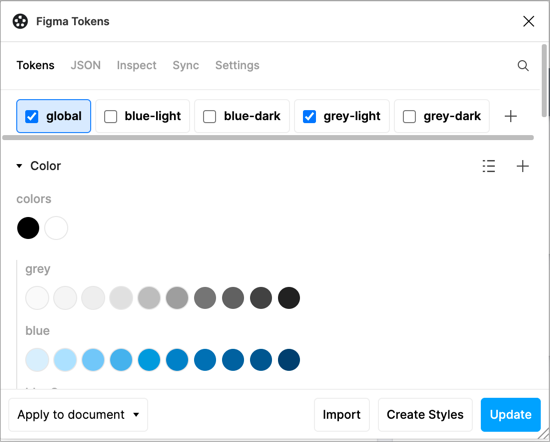Select the ninth blue swatch
The height and width of the screenshot is (442, 550).
[261, 360]
